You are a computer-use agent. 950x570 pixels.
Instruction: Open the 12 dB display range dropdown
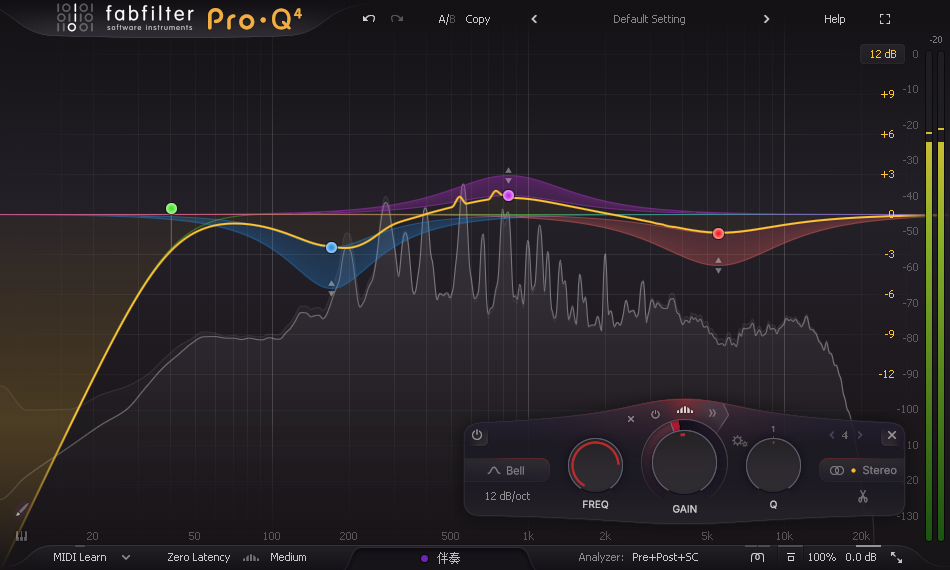coord(882,54)
